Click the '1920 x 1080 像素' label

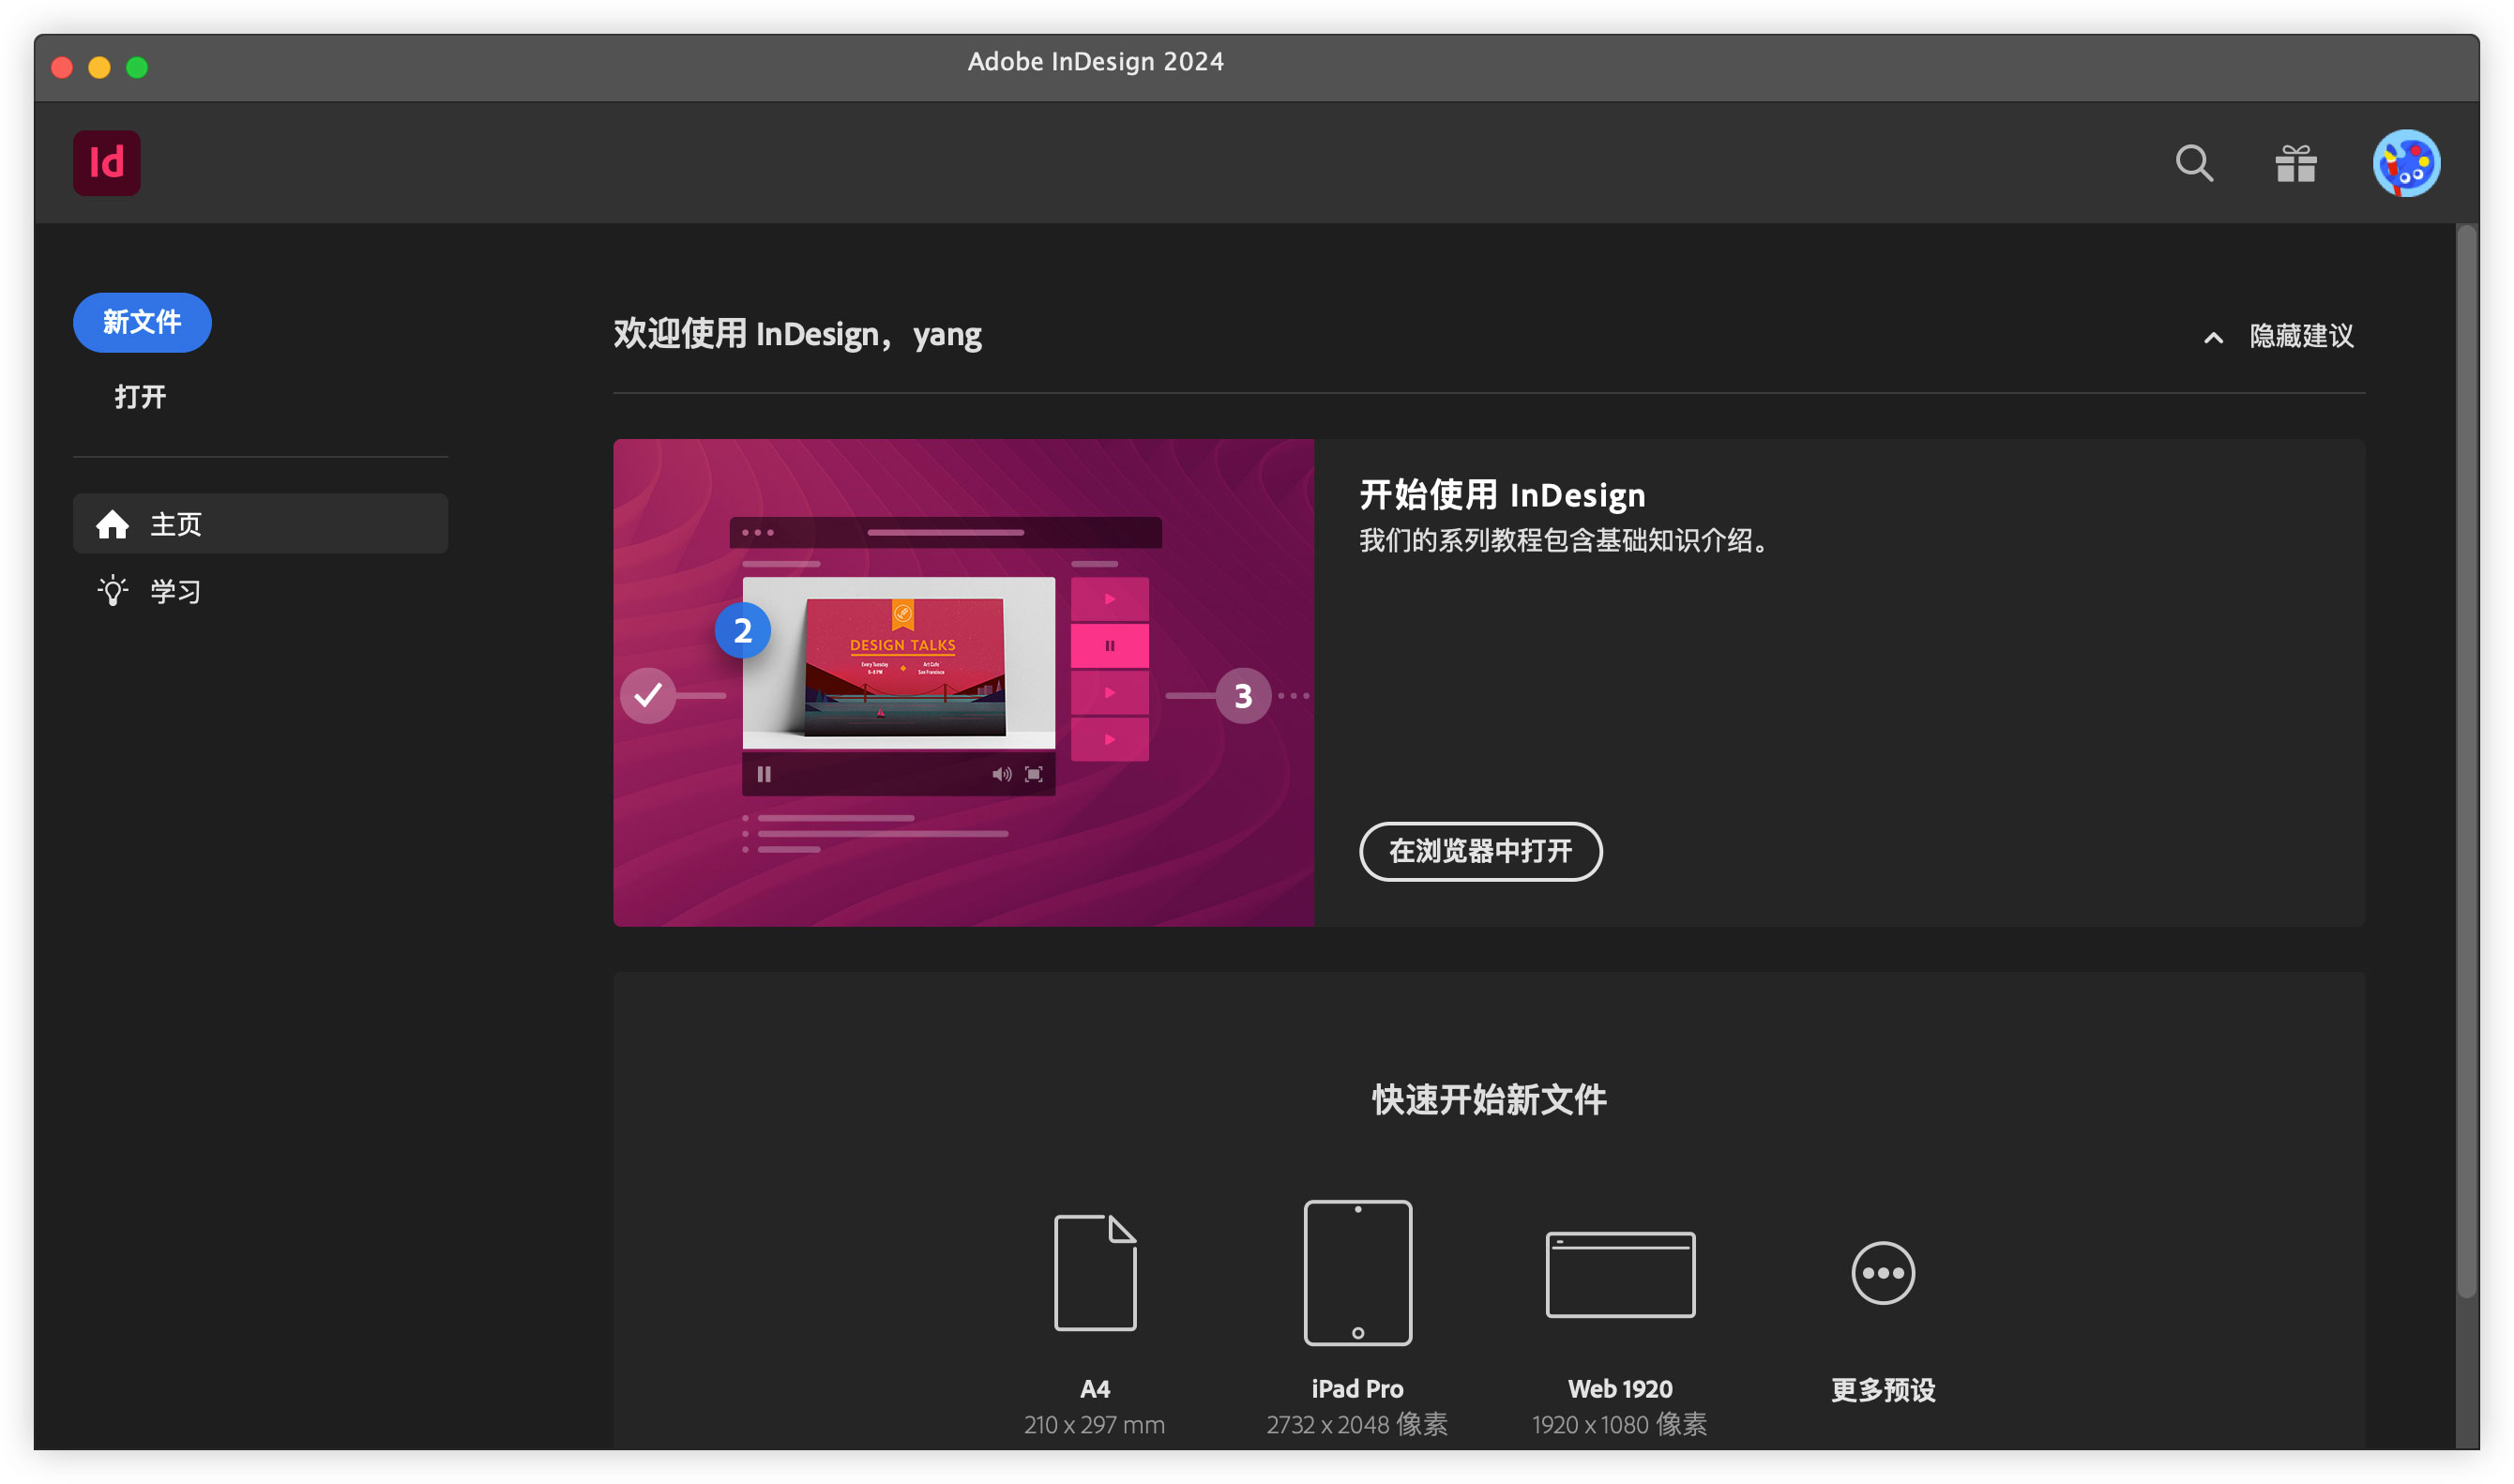(x=1619, y=1424)
